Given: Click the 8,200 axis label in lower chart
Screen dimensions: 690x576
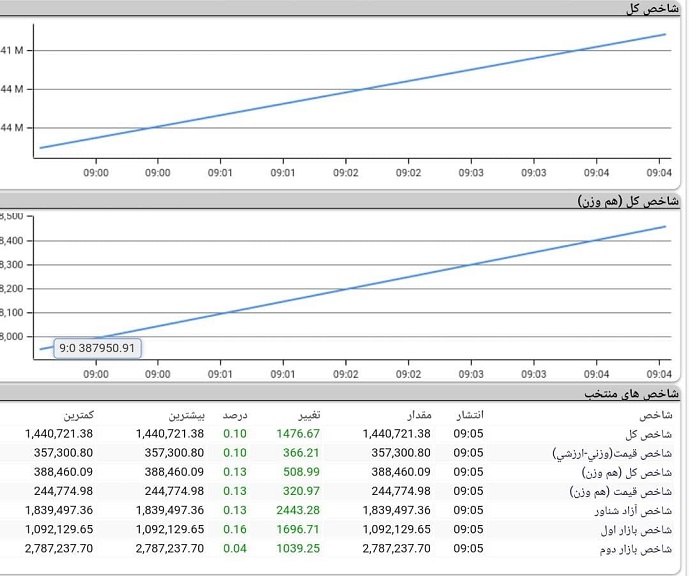Looking at the screenshot, I should [12, 289].
